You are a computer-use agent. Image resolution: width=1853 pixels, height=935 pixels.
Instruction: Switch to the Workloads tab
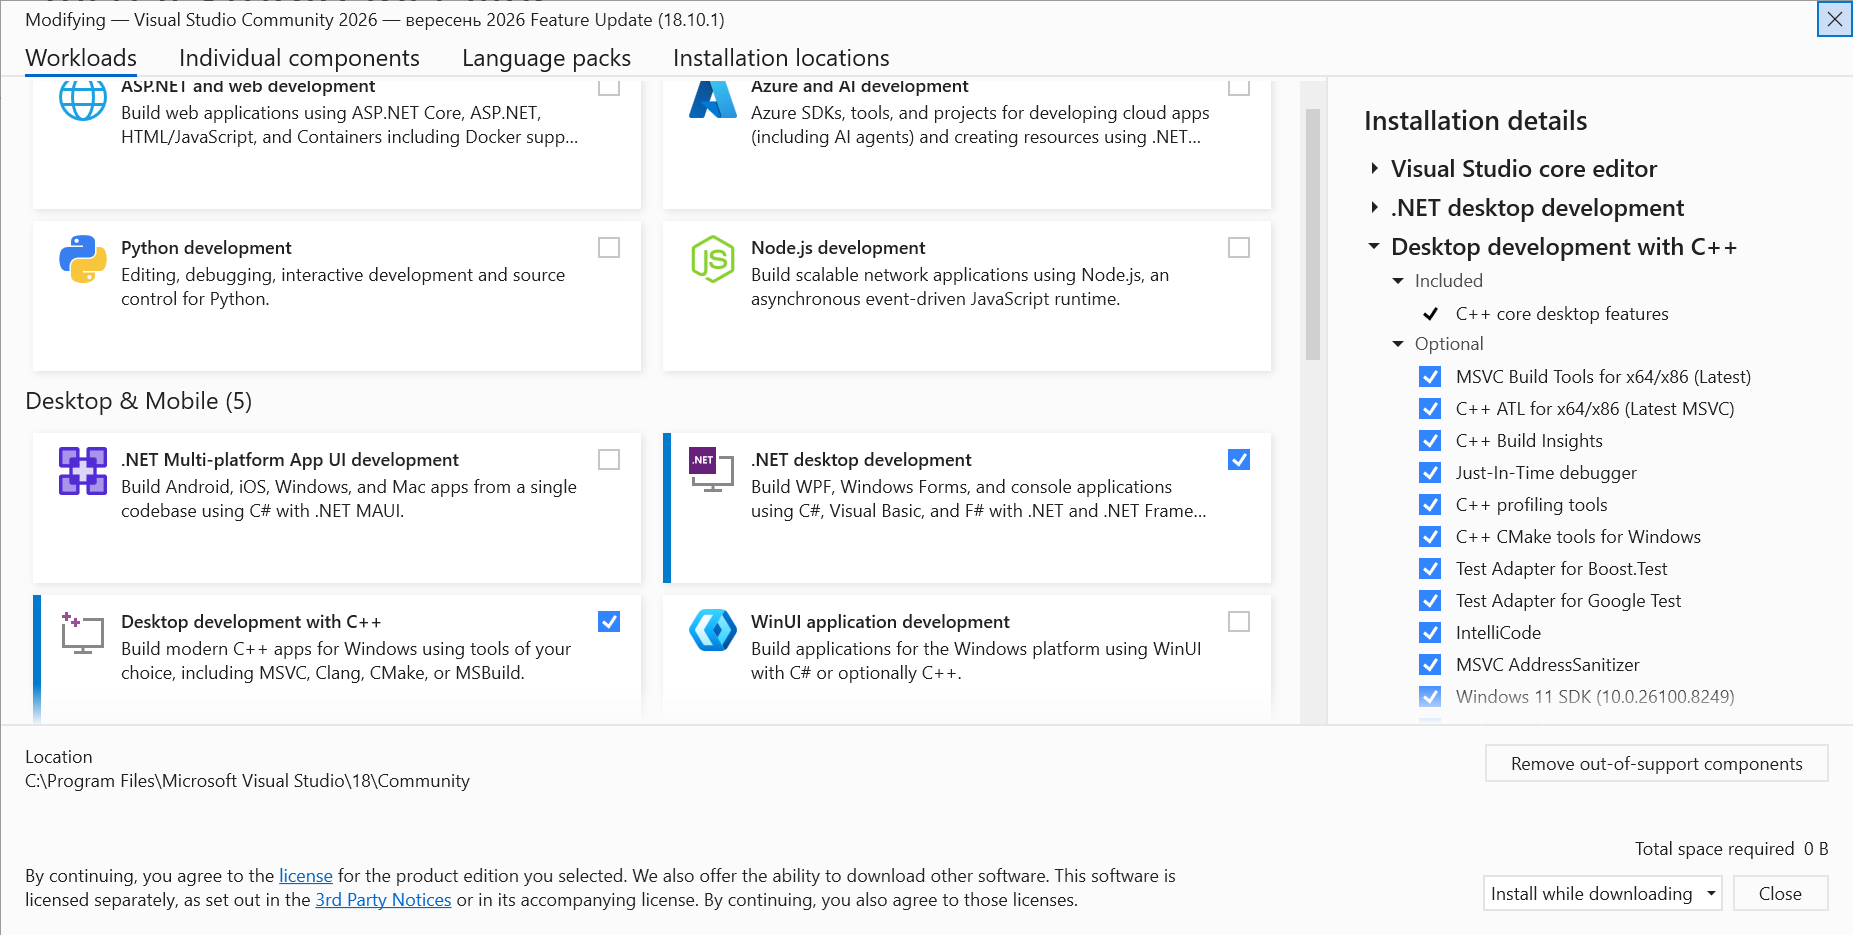click(81, 58)
